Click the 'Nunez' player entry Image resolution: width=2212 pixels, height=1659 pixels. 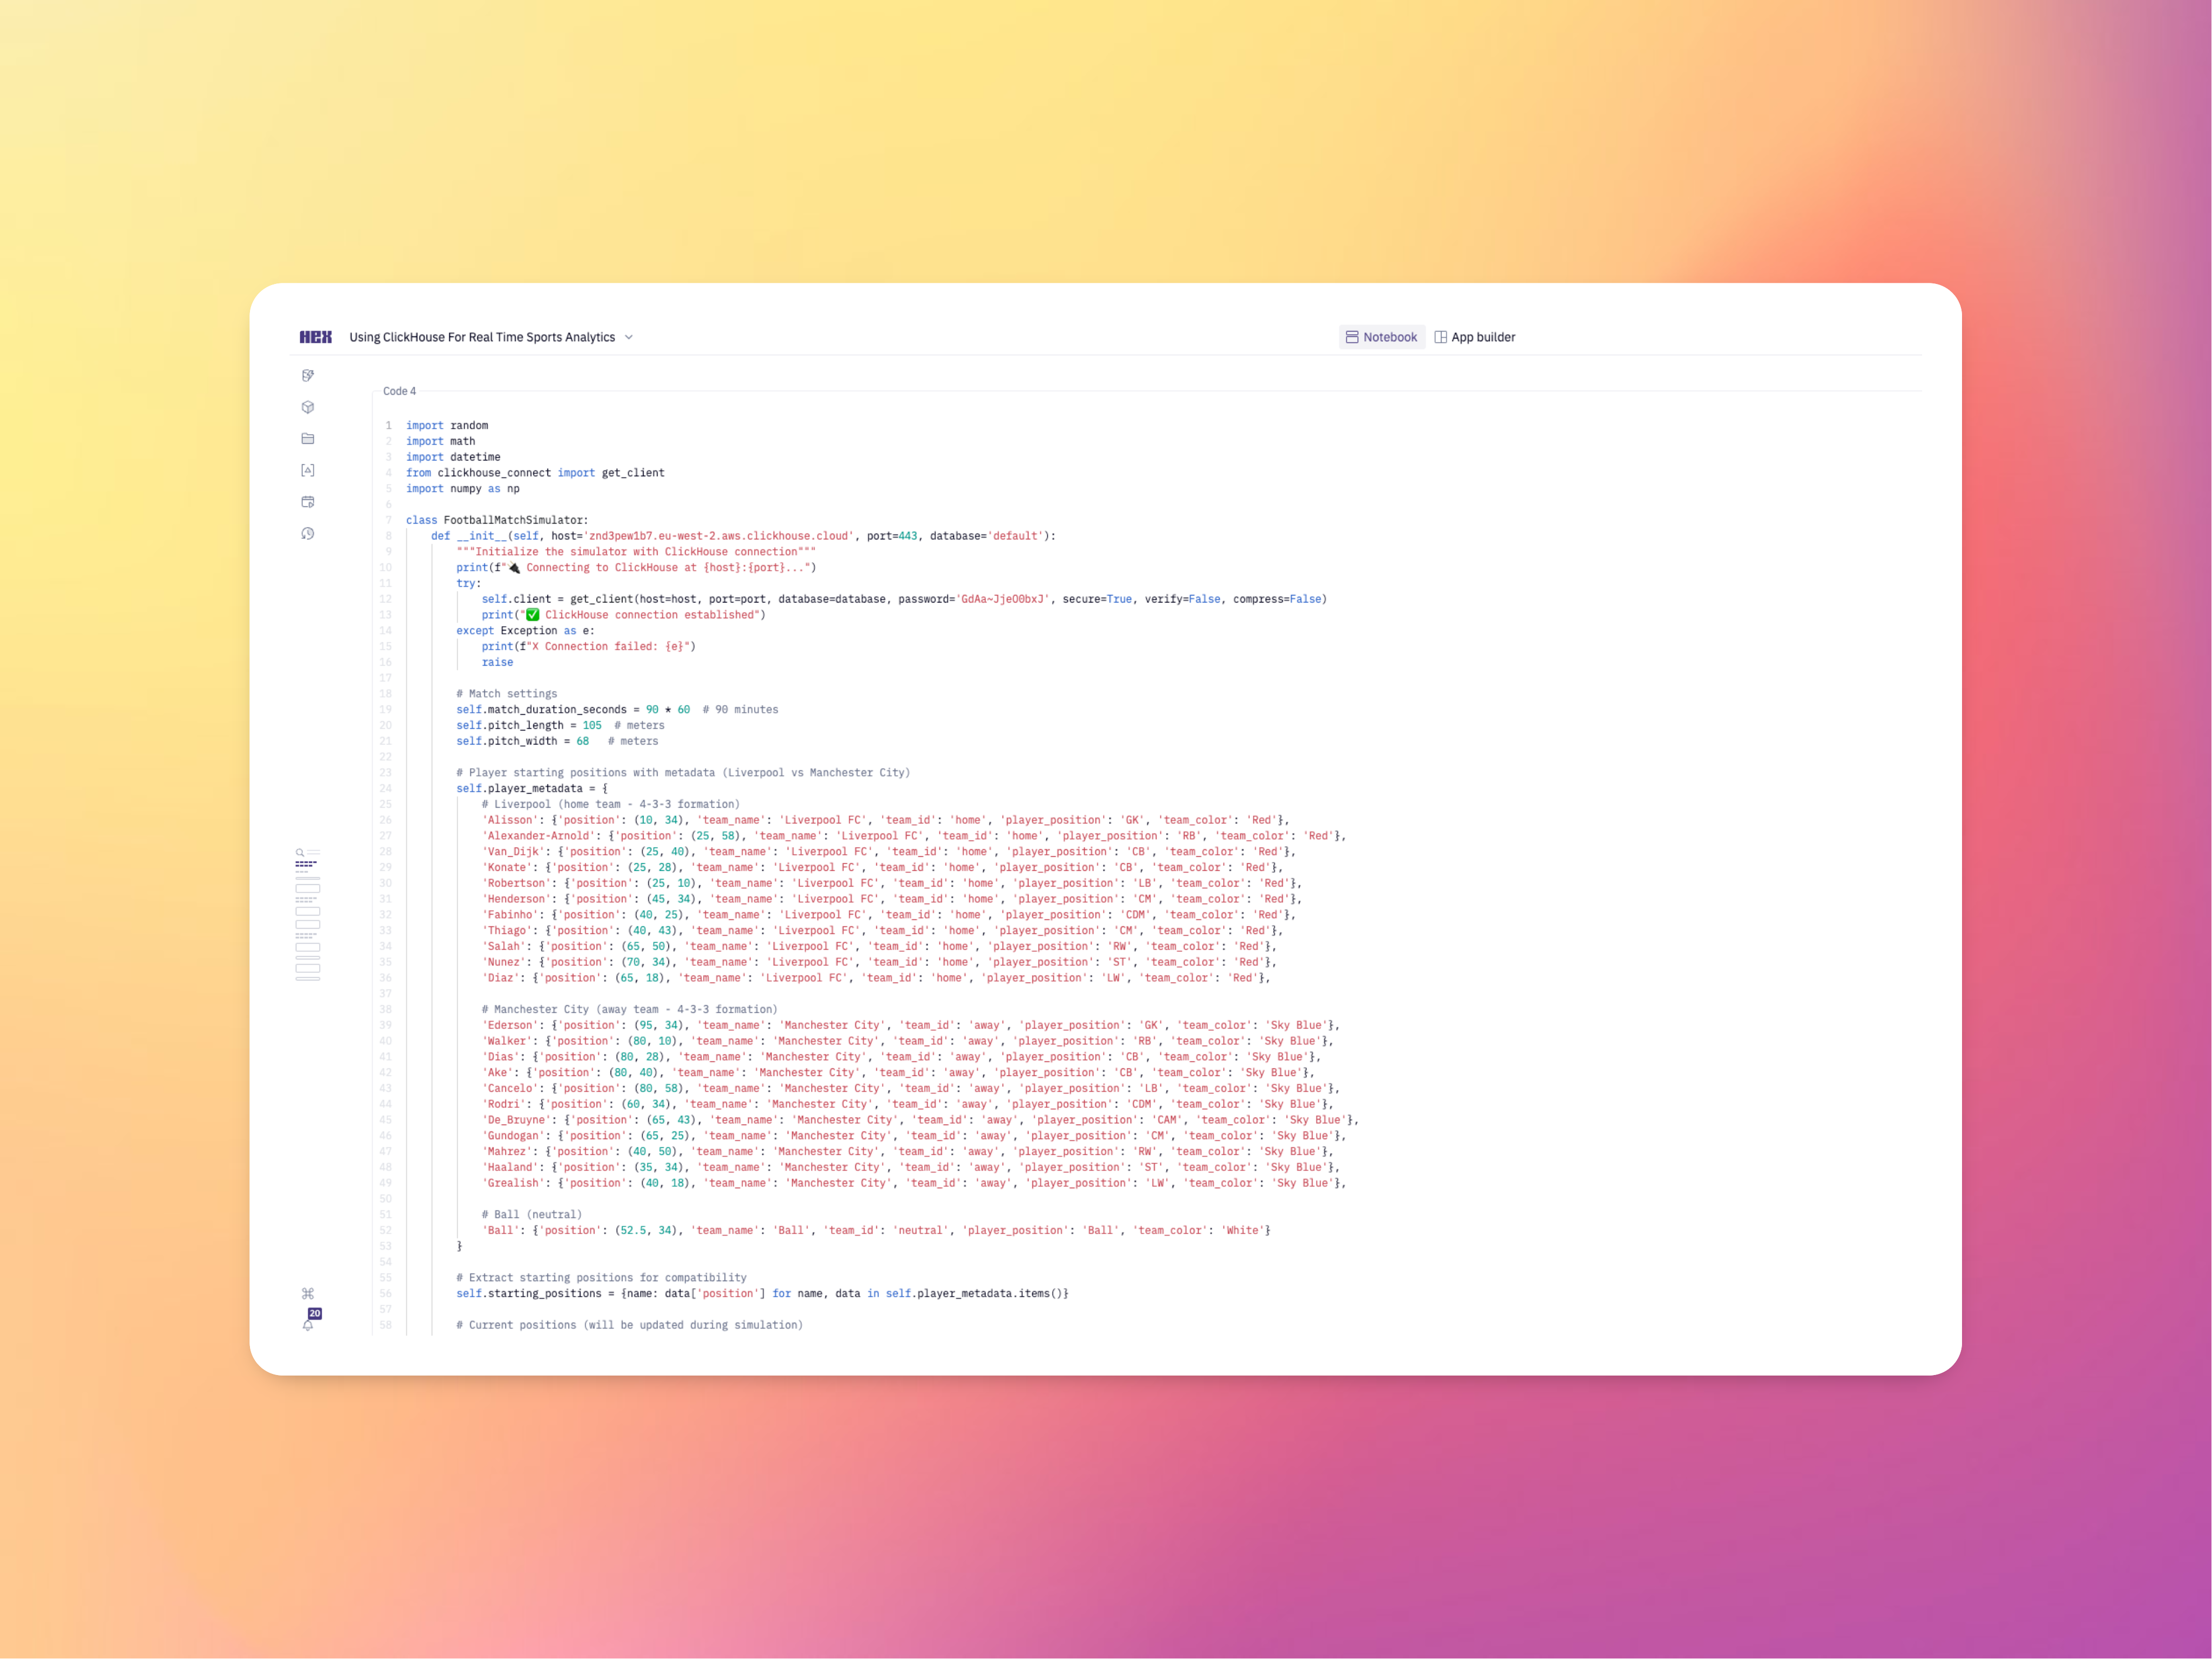[879, 962]
